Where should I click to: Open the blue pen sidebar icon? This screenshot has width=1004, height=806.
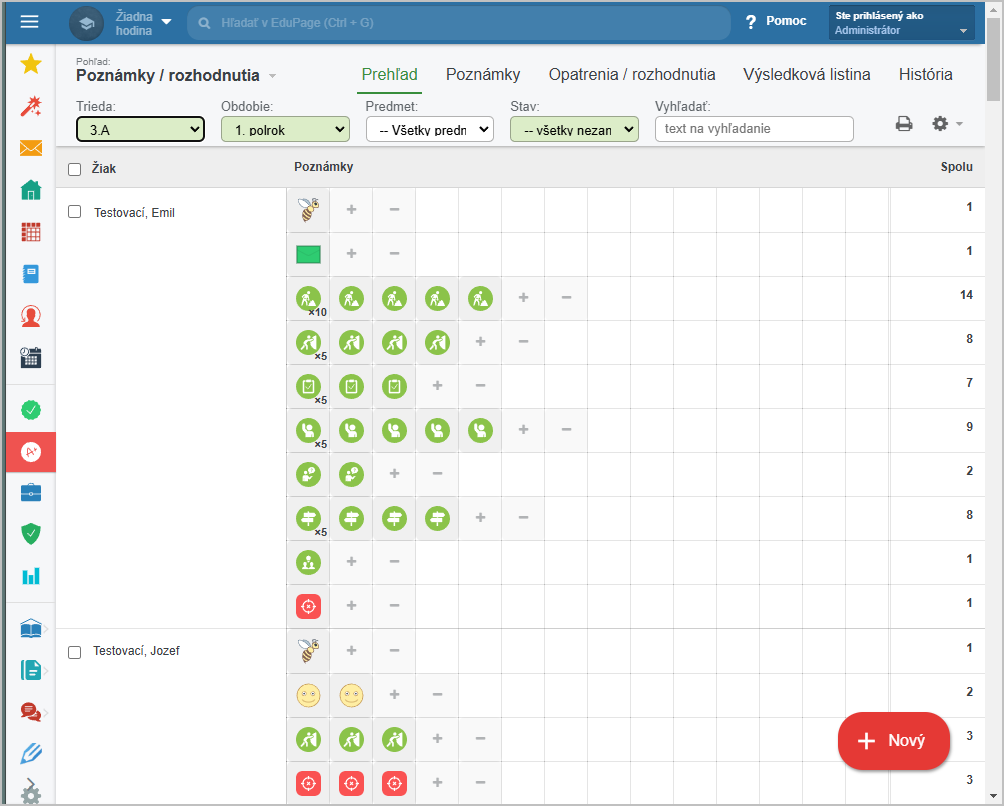coord(31,754)
